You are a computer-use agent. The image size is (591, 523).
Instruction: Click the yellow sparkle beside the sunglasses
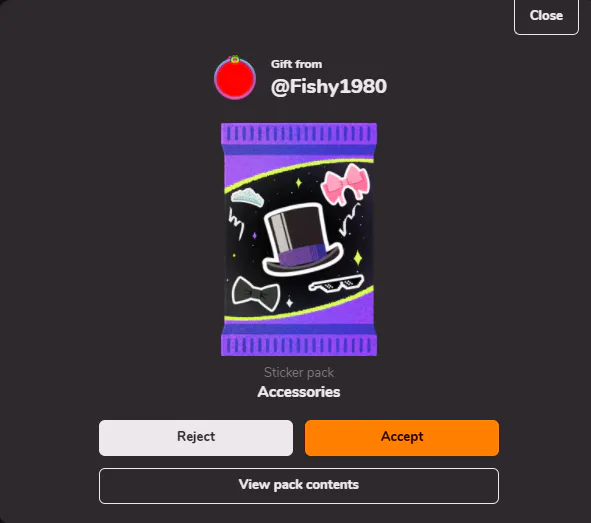pyautogui.click(x=358, y=258)
